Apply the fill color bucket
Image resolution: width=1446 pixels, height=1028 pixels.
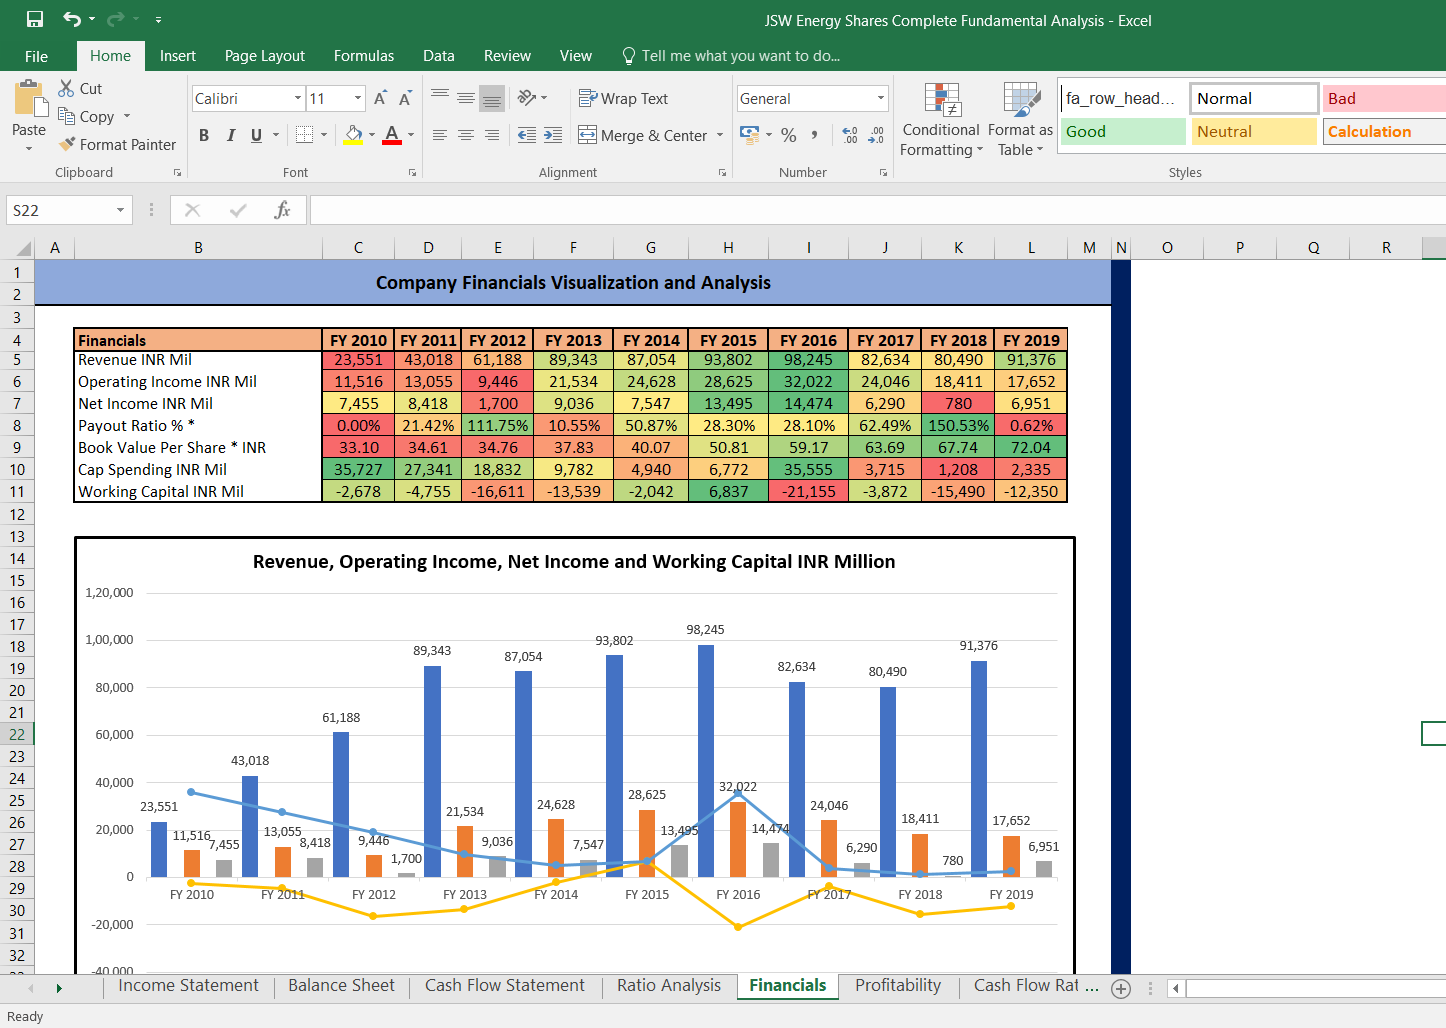pos(354,135)
